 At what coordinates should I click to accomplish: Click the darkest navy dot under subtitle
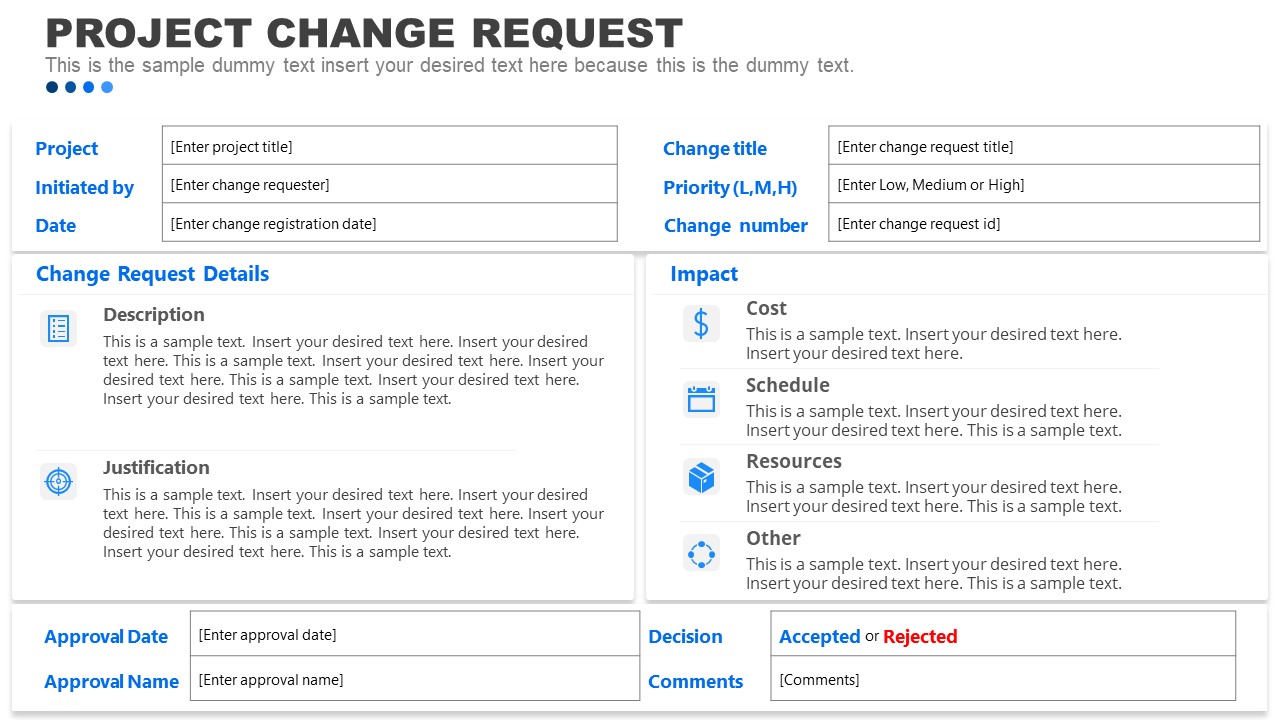(x=52, y=87)
